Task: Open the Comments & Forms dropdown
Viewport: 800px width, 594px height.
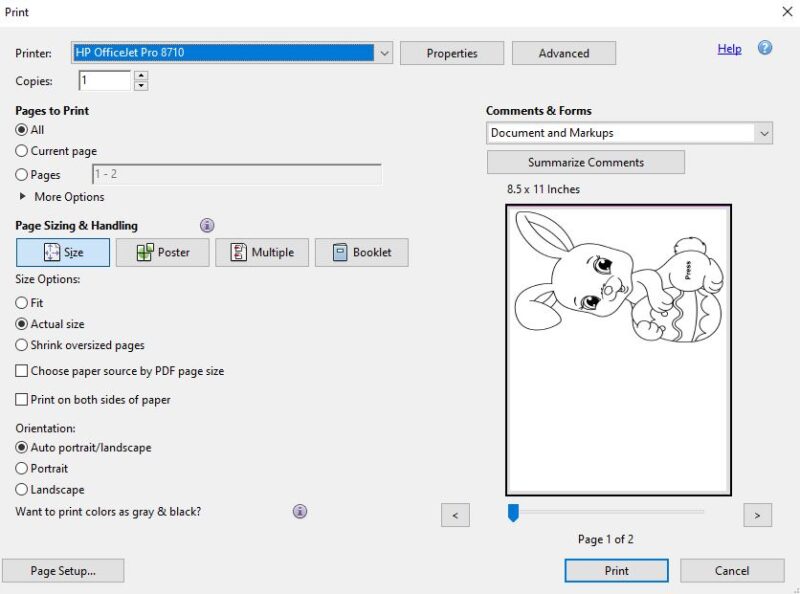Action: 764,133
